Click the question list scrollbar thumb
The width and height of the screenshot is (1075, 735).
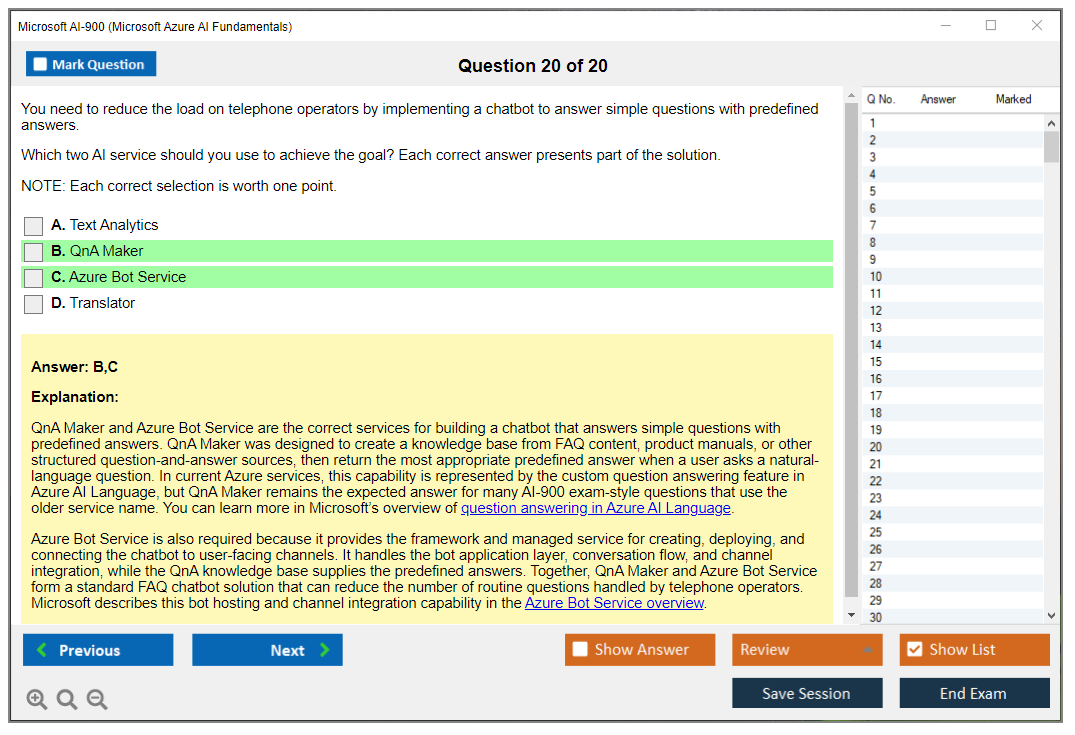click(1051, 147)
